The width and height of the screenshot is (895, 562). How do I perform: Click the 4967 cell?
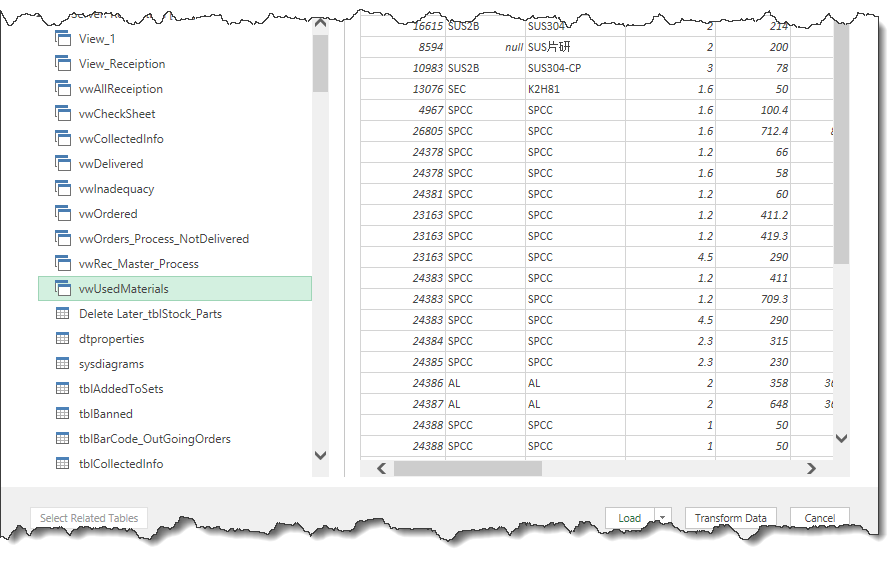403,110
